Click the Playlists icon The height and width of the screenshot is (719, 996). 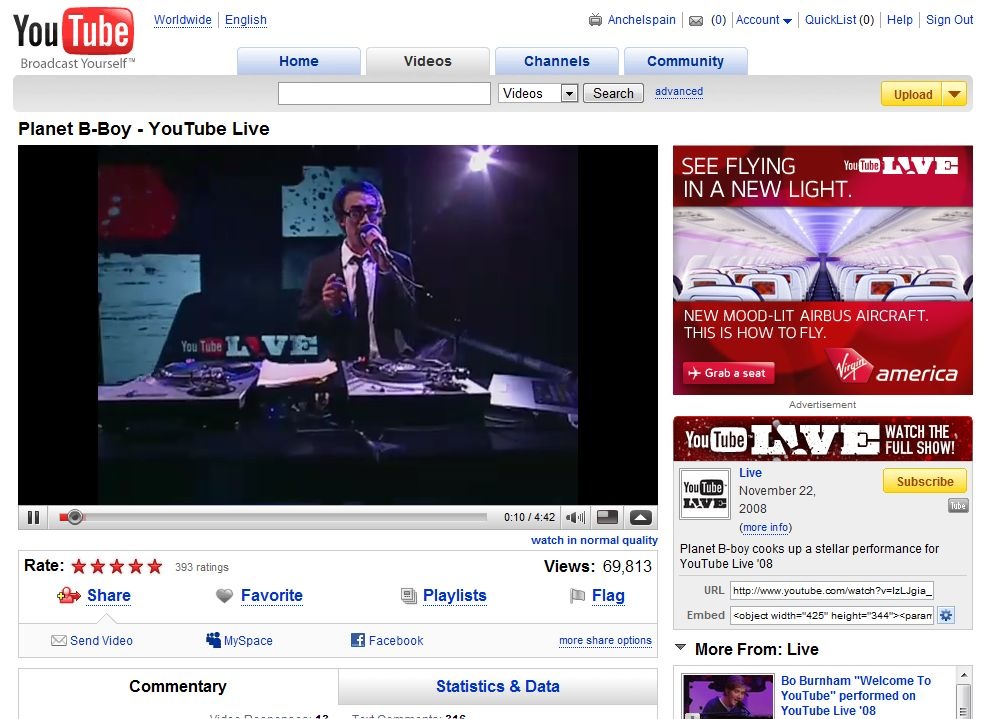coord(408,596)
